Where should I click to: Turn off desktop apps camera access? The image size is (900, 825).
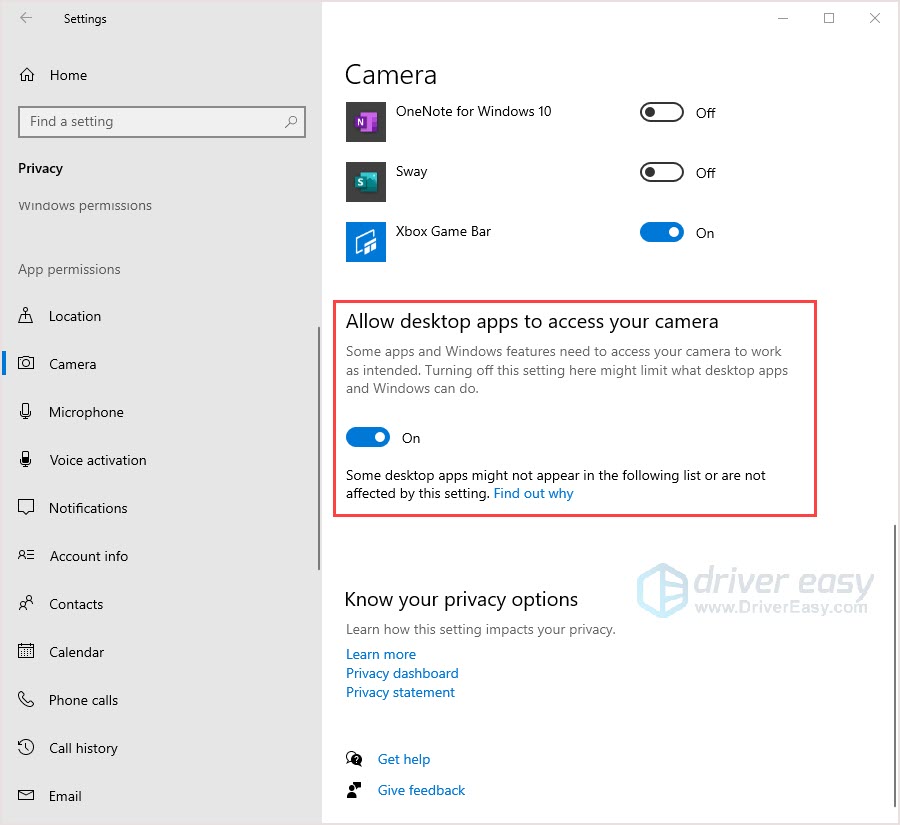coord(367,438)
